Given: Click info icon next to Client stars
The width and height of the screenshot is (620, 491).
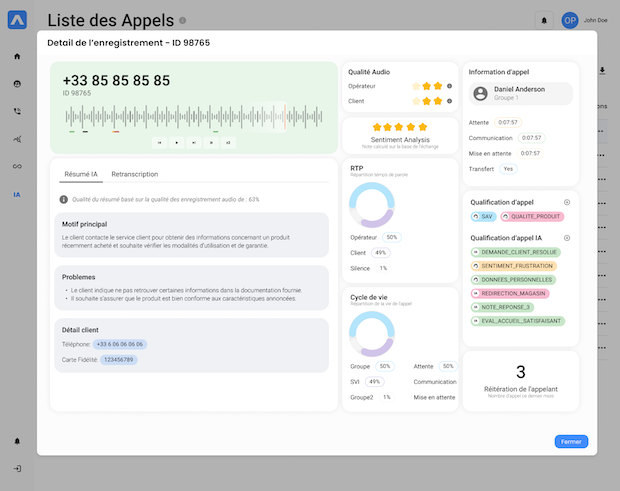Looking at the screenshot, I should 449,101.
